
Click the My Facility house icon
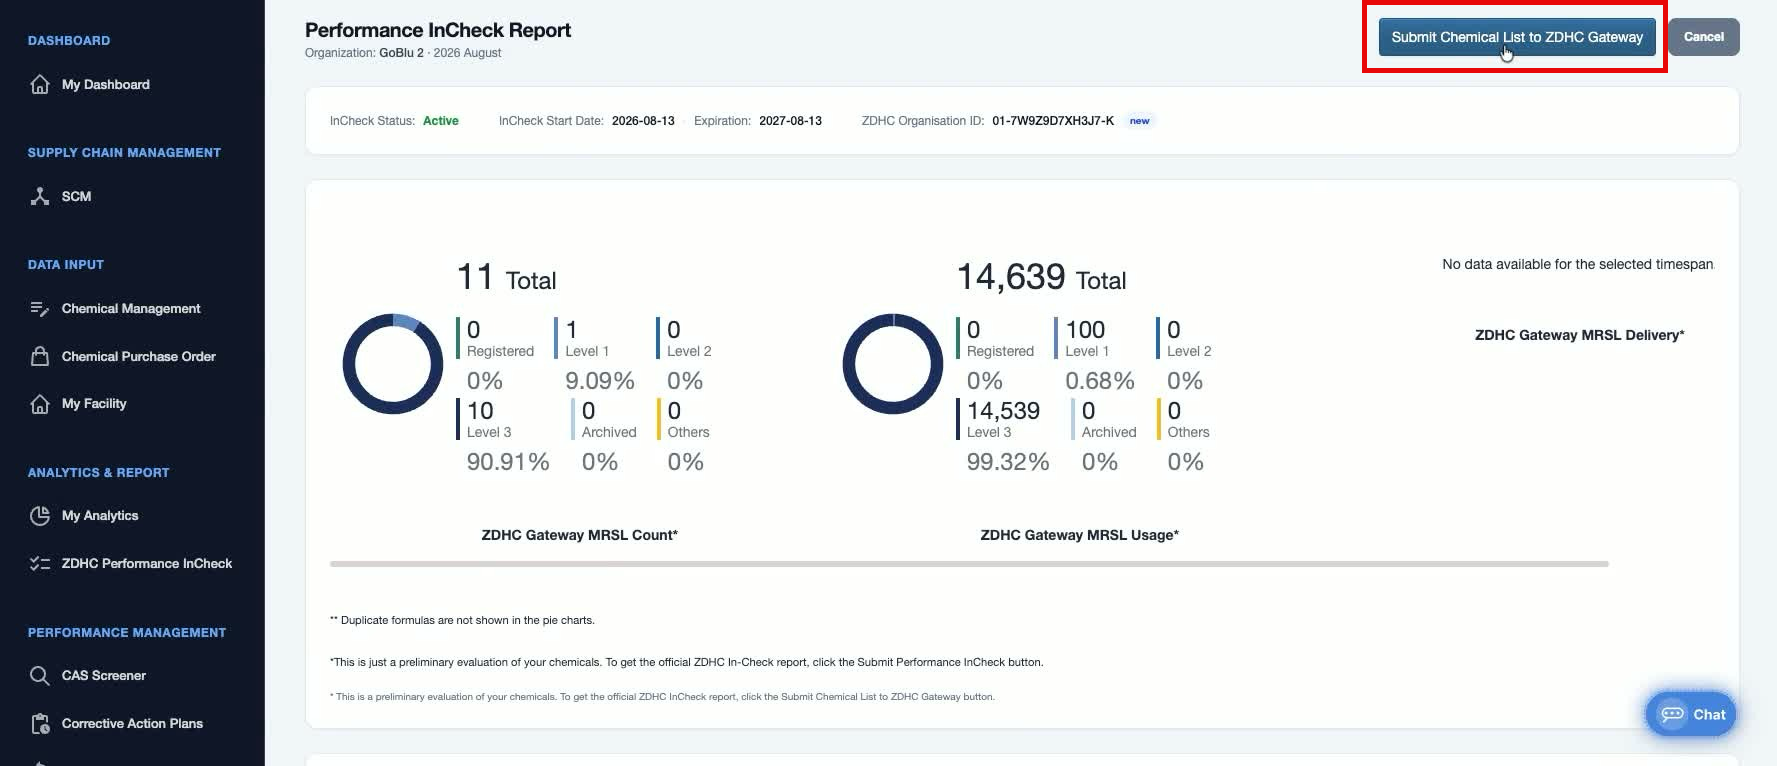click(40, 404)
